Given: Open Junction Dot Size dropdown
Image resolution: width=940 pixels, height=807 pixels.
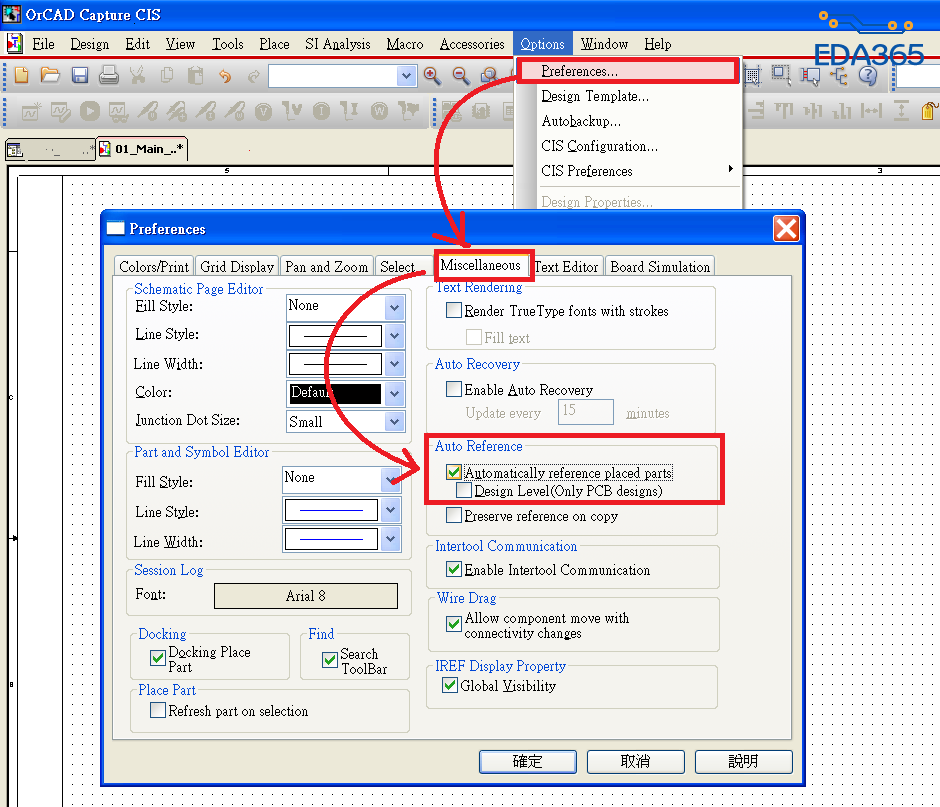Looking at the screenshot, I should pos(394,421).
